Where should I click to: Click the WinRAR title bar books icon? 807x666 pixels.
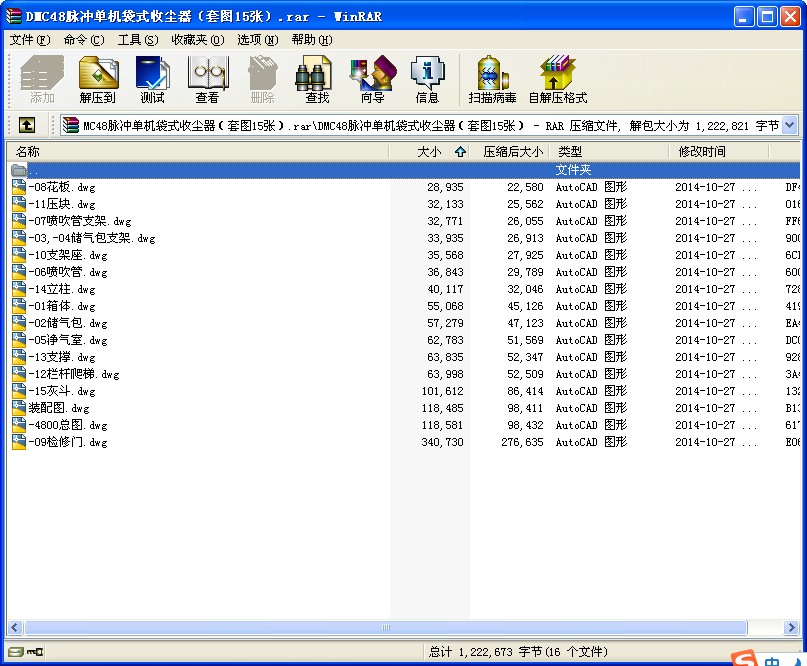tap(13, 16)
